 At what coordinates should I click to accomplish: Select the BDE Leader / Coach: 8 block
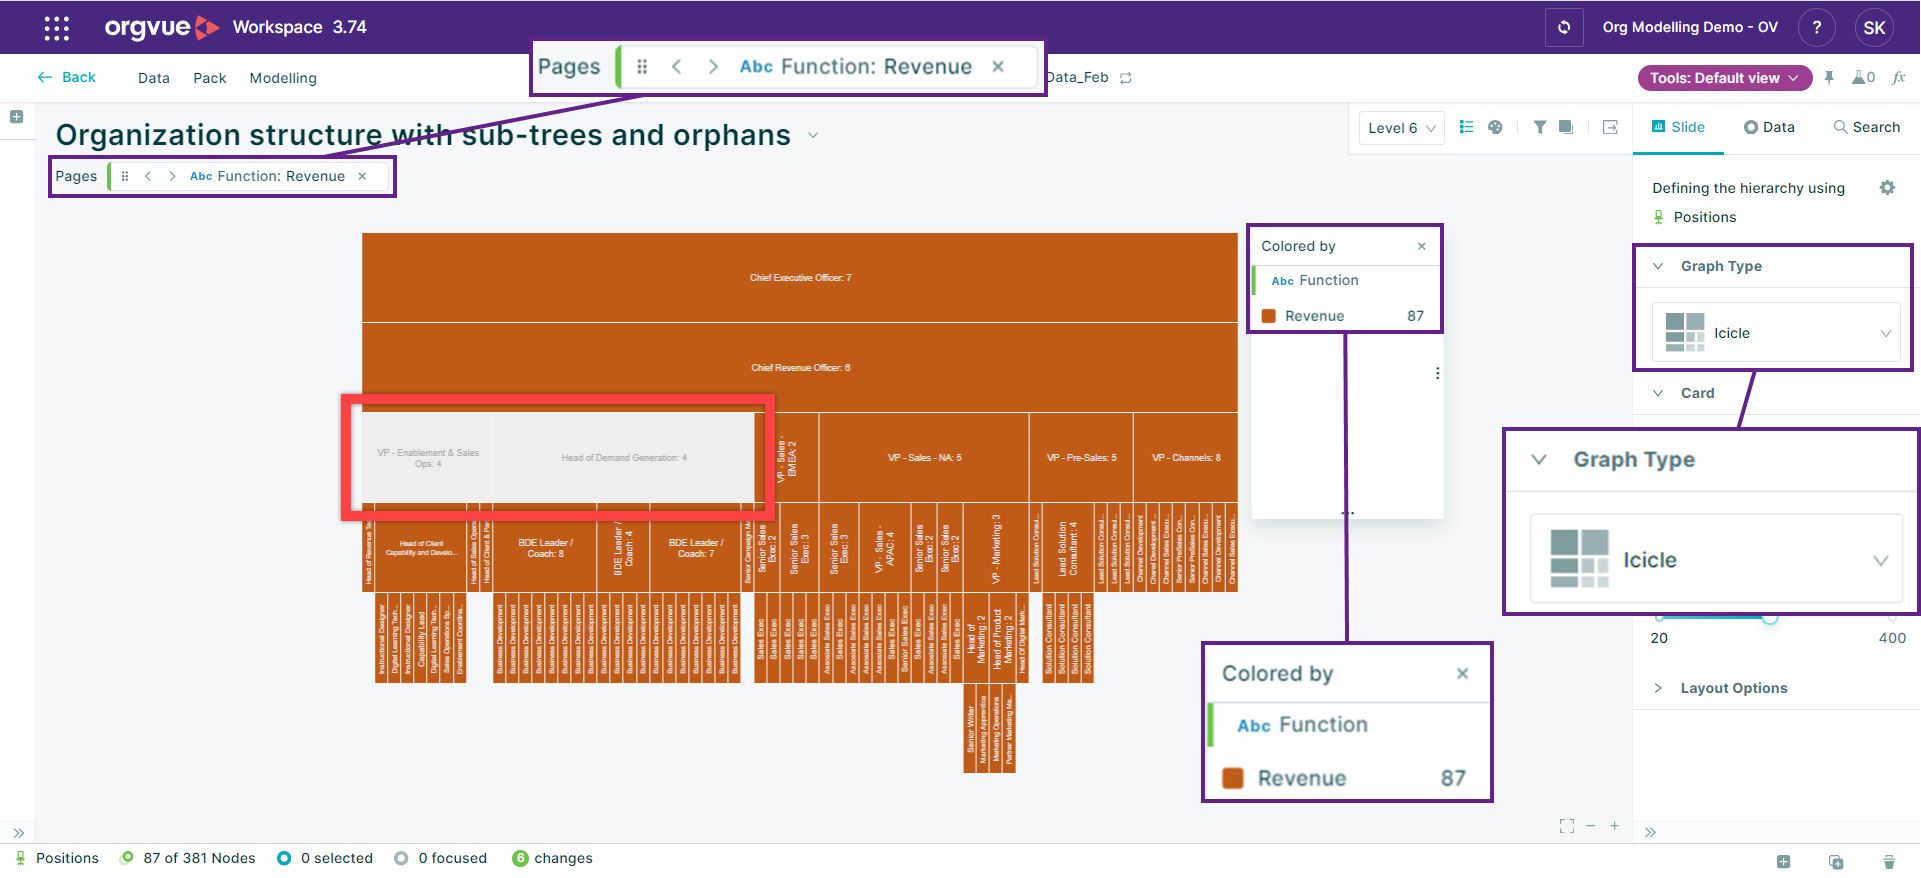(x=546, y=549)
